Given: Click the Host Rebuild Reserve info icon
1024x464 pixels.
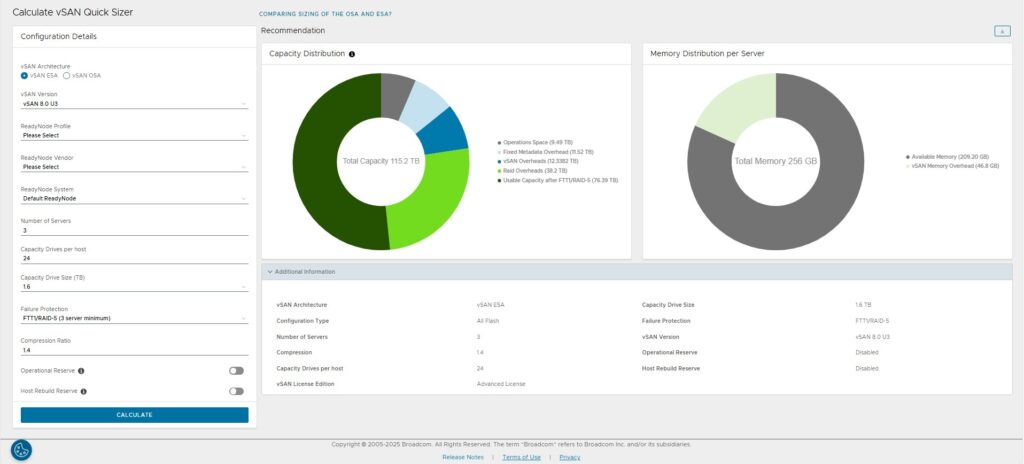Looking at the screenshot, I should click(84, 391).
